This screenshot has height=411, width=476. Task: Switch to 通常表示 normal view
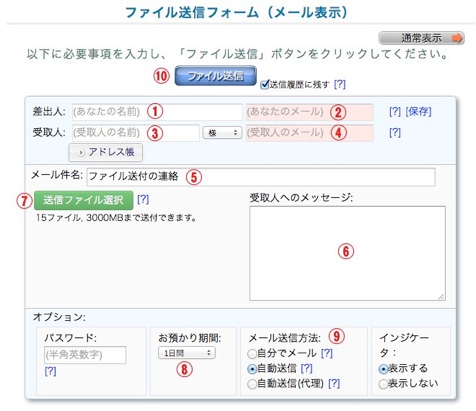coord(421,38)
